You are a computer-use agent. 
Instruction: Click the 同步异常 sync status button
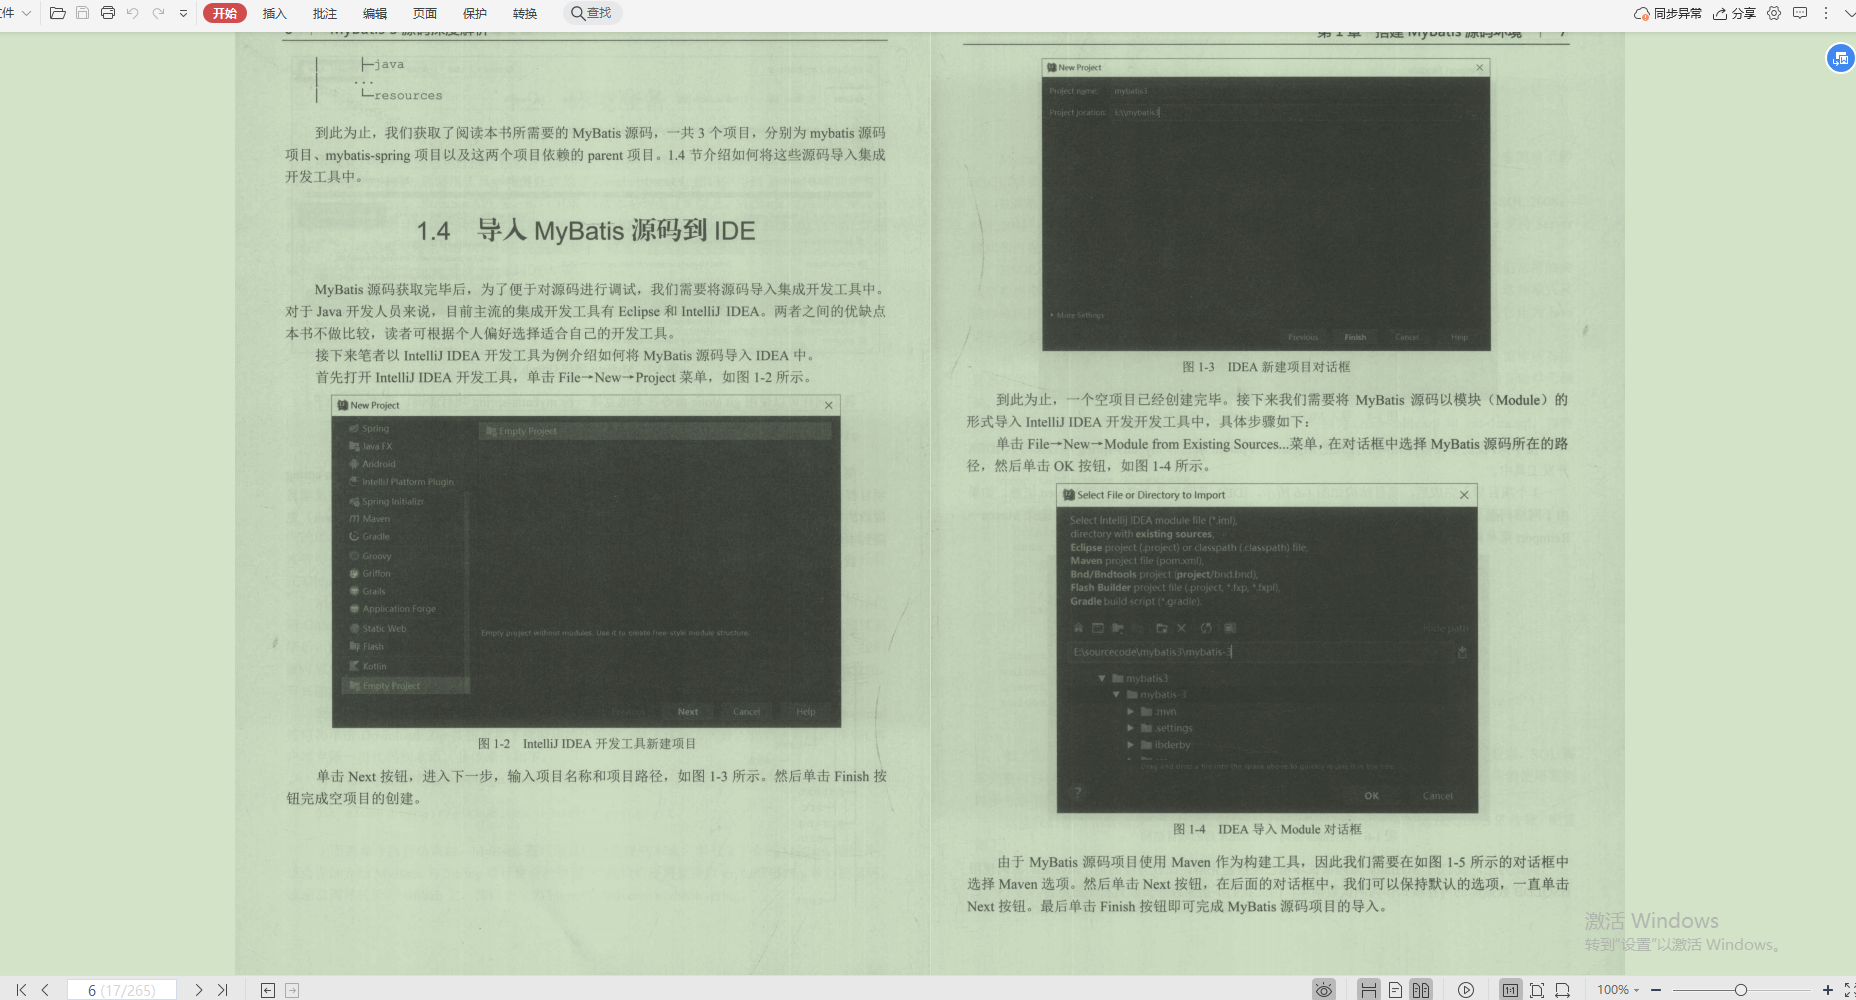point(1668,13)
